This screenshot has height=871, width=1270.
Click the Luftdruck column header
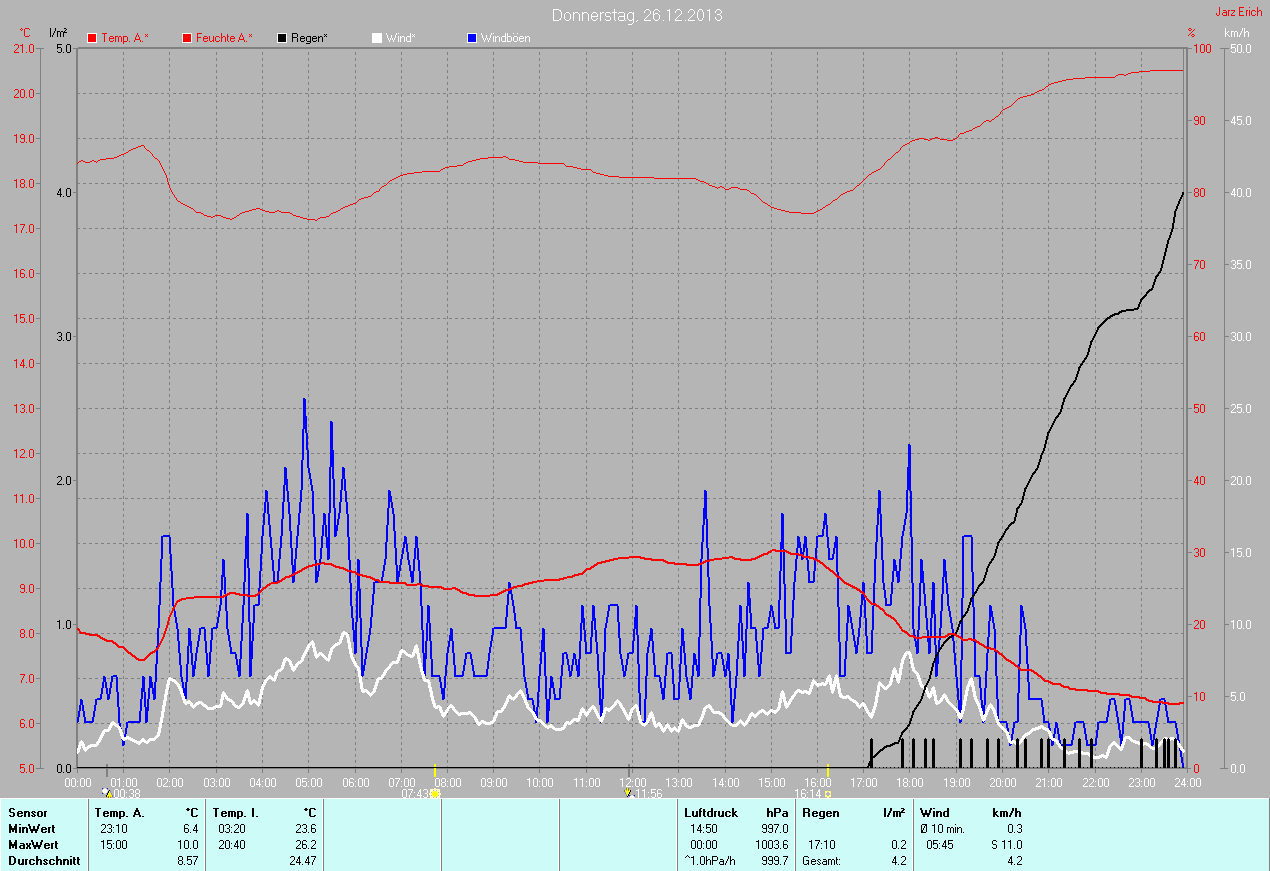[x=710, y=813]
